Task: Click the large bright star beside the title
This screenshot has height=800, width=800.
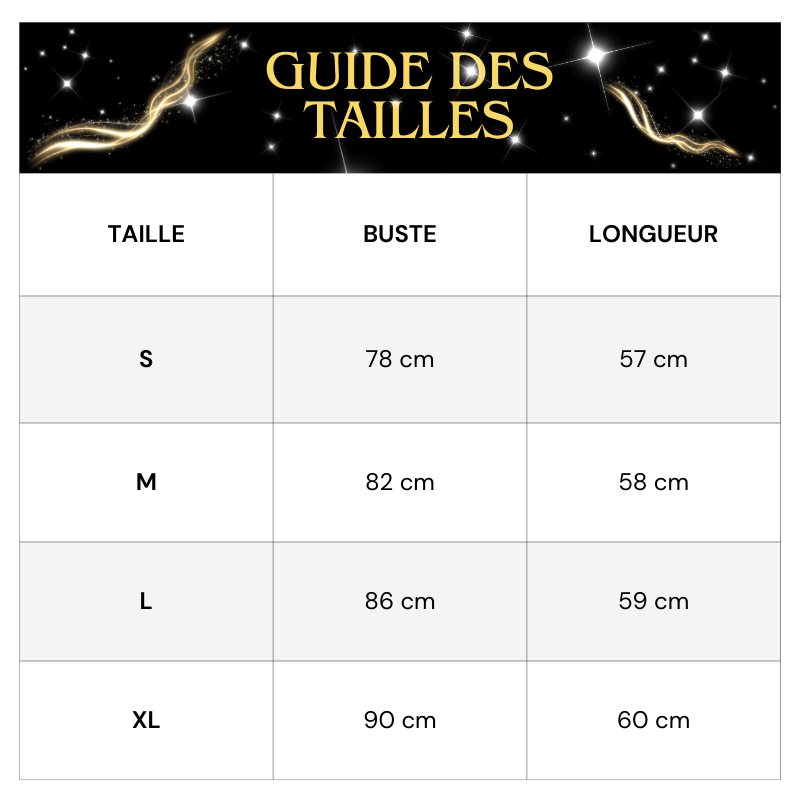Action: 597,53
